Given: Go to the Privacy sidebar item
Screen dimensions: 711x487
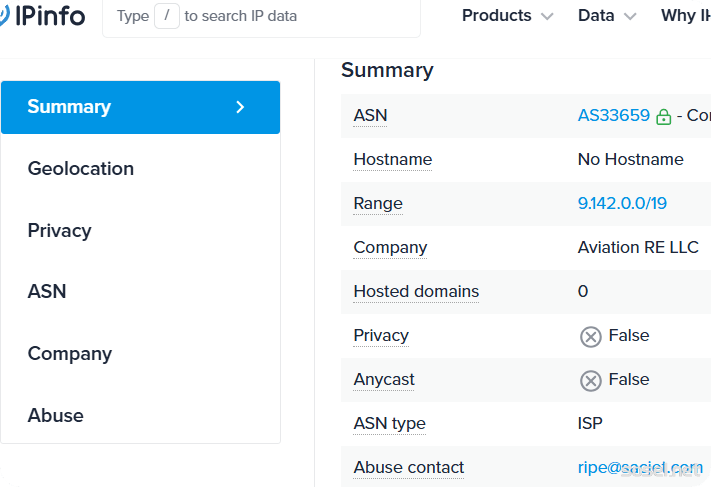Looking at the screenshot, I should (x=60, y=231).
